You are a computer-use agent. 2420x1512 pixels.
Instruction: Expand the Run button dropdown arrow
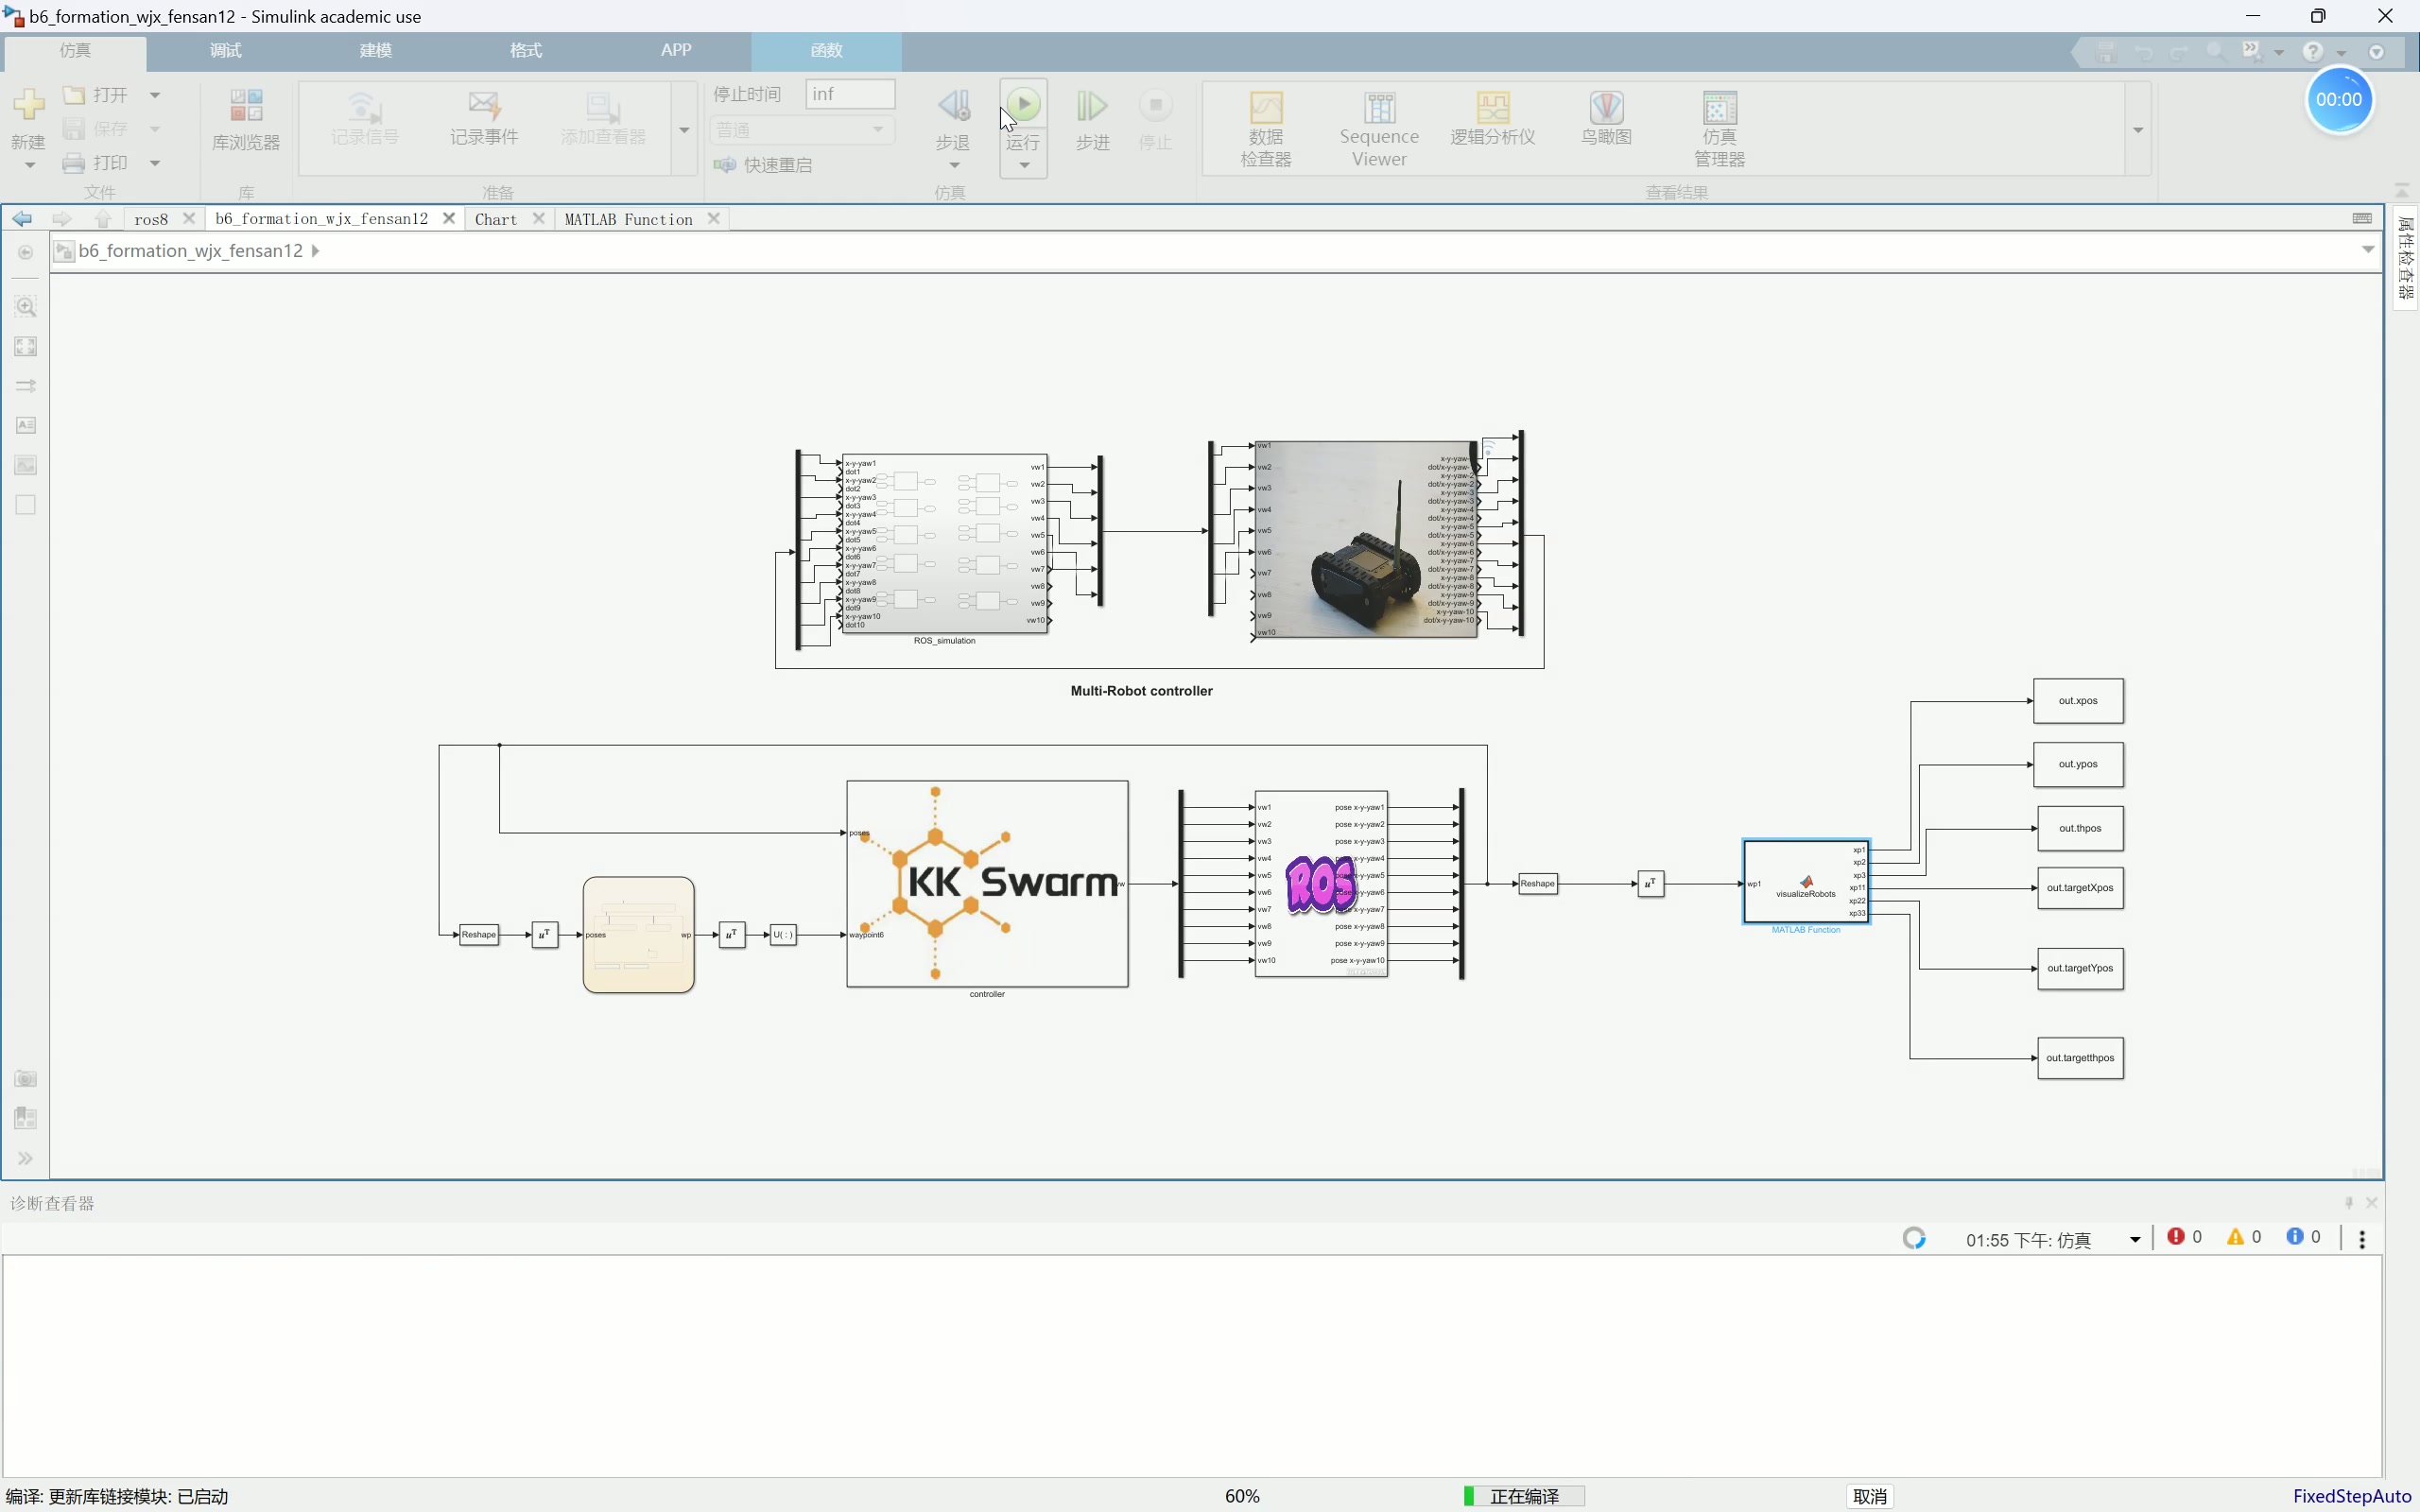(x=1024, y=166)
